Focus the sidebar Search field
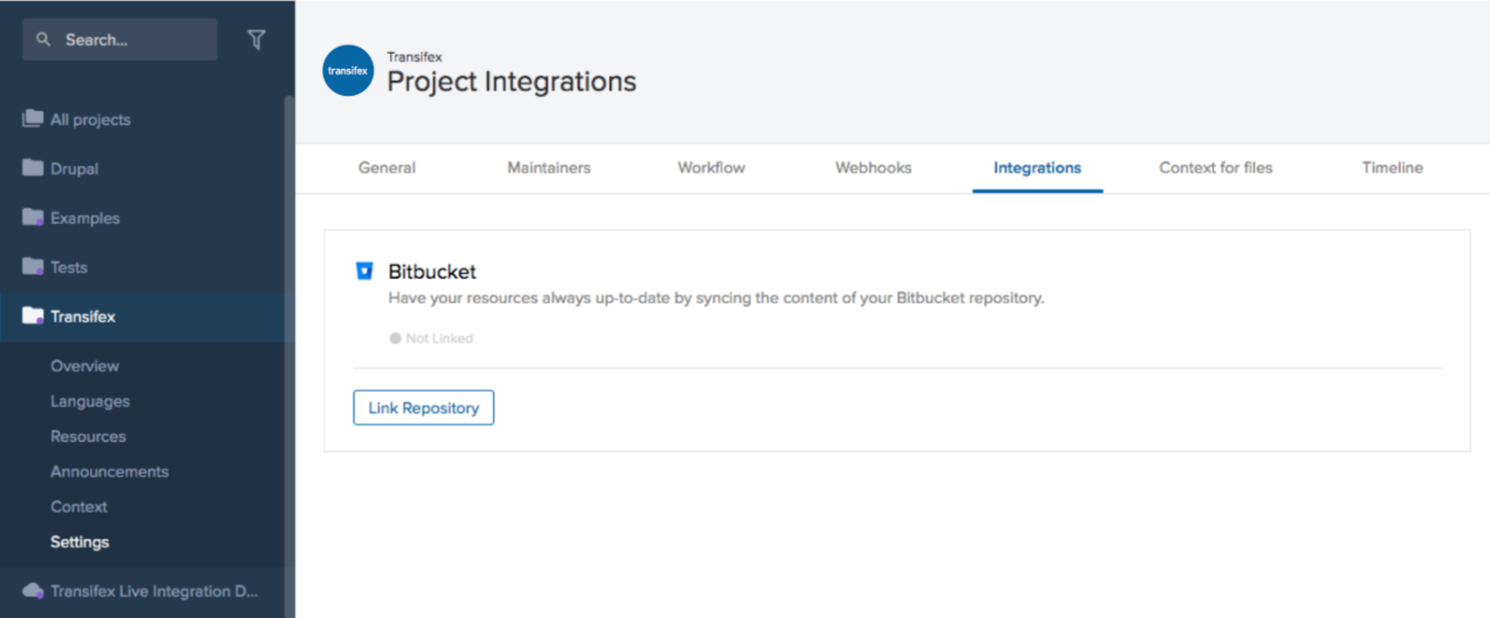The width and height of the screenshot is (1490, 618). pos(120,40)
